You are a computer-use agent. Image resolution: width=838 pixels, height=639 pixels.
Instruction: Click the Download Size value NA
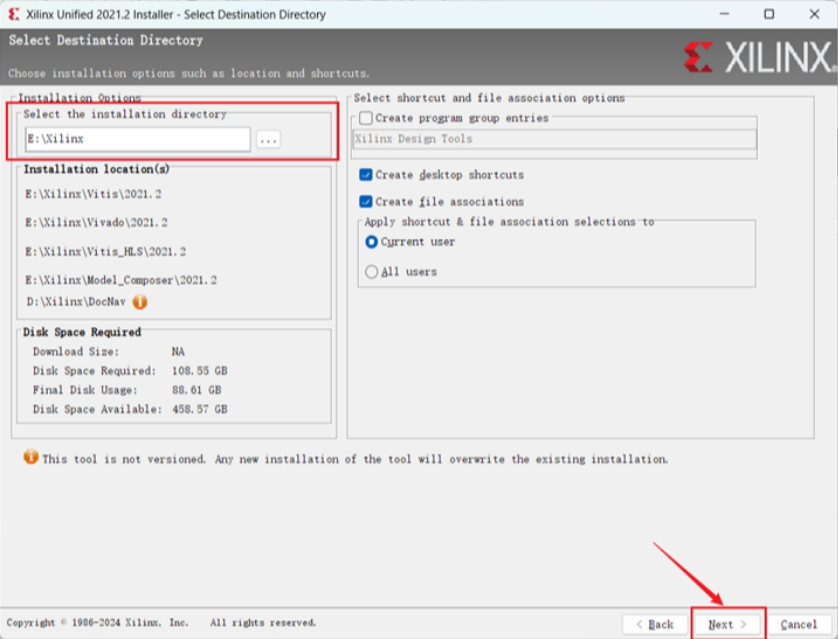[x=178, y=352]
